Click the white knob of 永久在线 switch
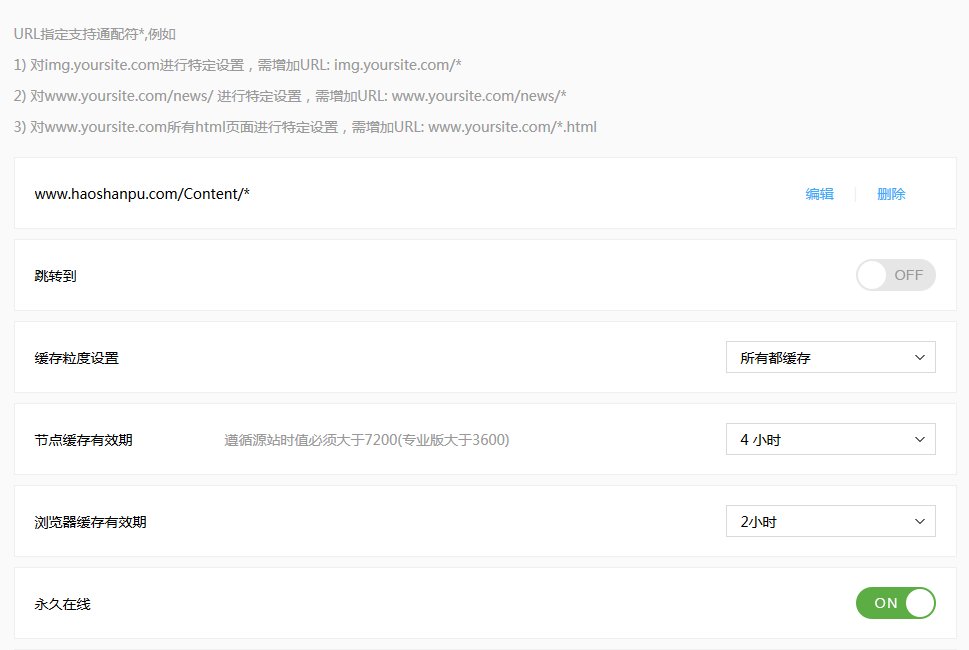This screenshot has height=650, width=969. point(919,603)
